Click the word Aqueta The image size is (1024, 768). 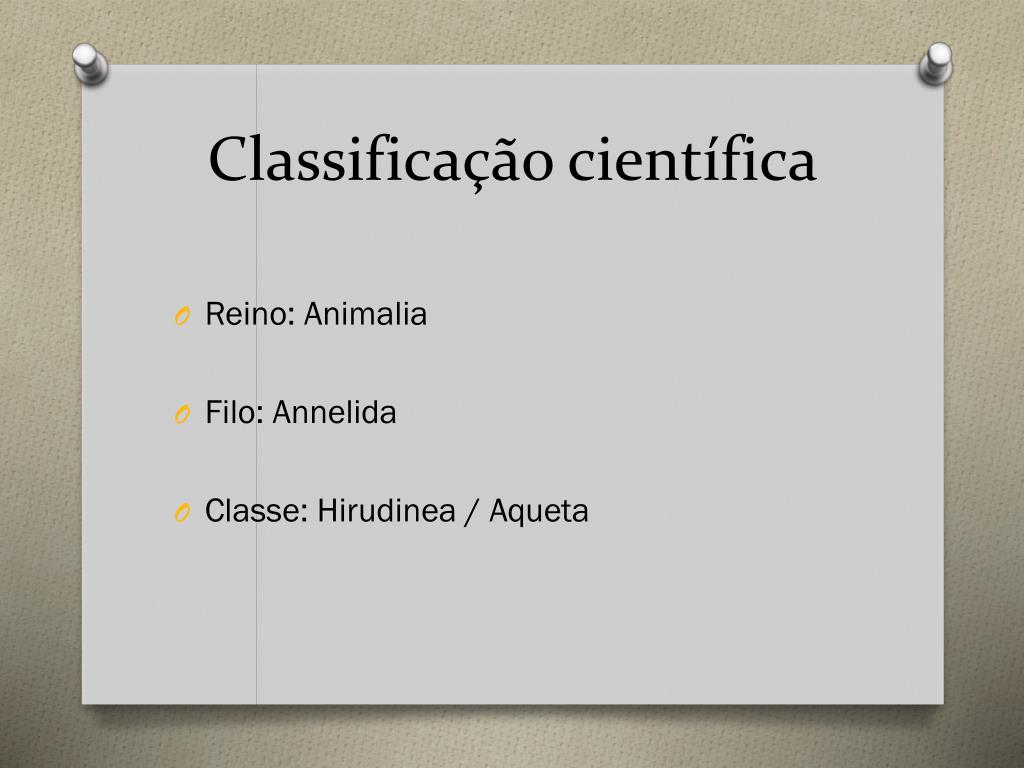(x=539, y=512)
